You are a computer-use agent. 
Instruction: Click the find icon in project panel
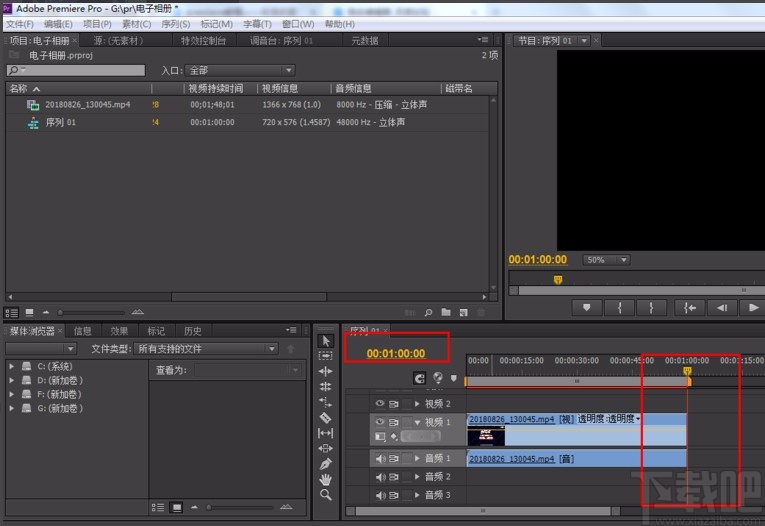point(428,312)
